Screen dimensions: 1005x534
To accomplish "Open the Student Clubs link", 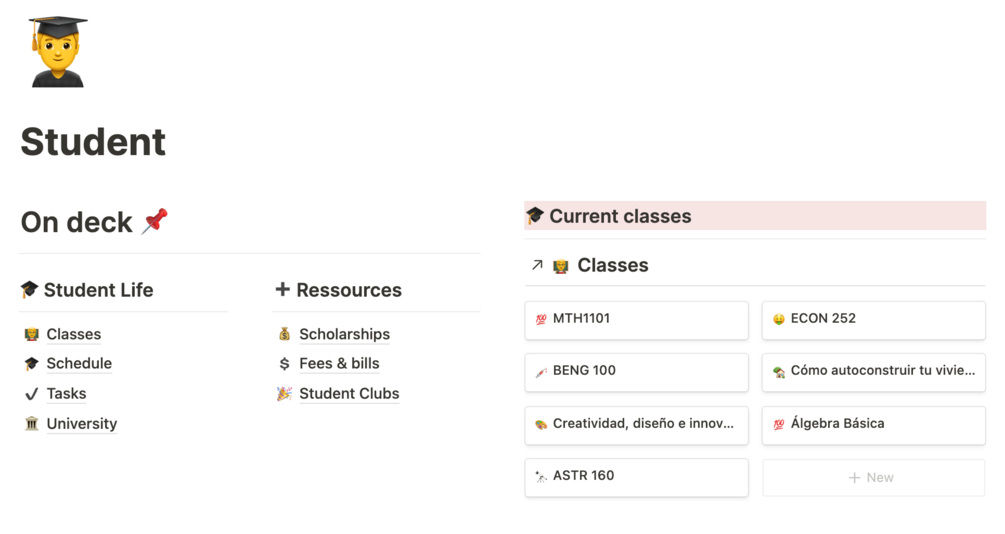I will click(x=349, y=394).
